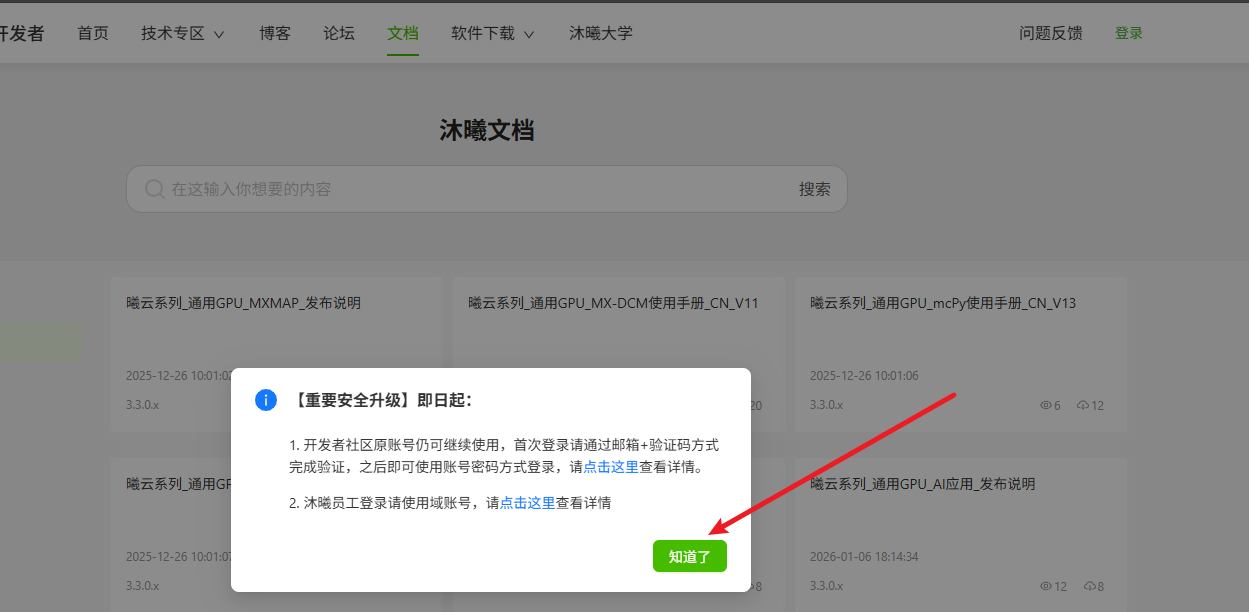The height and width of the screenshot is (612, 1249).
Task: Click the magnifier icon in the search box
Action: pos(154,189)
